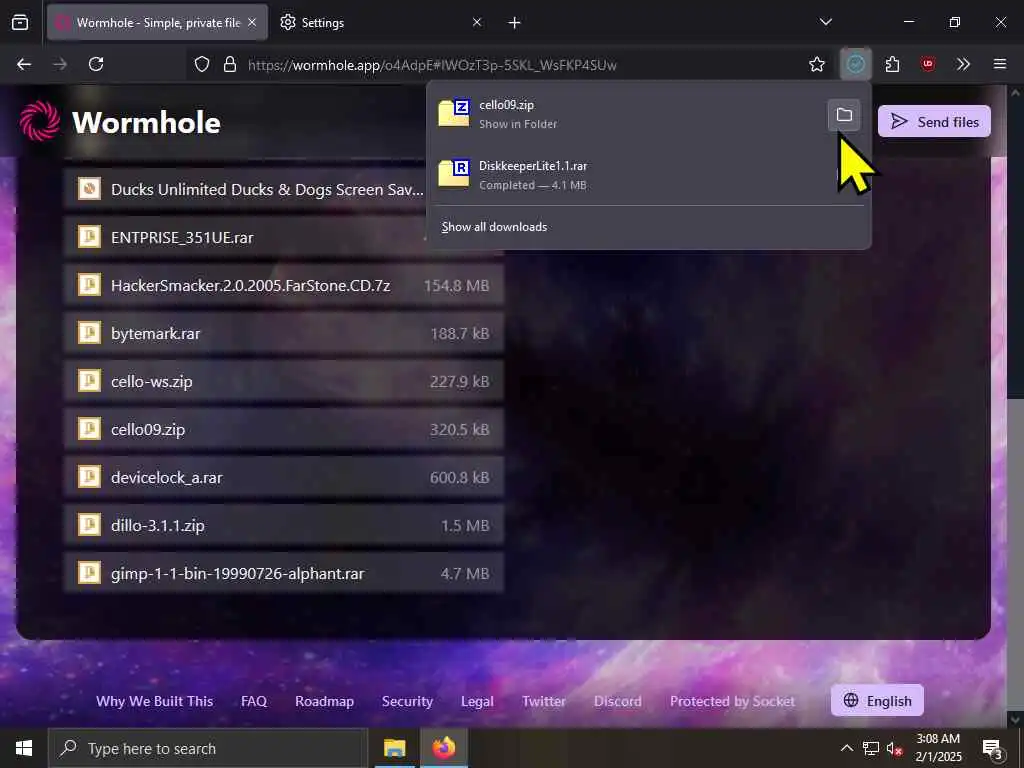
Task: Open the Legal link
Action: [477, 701]
